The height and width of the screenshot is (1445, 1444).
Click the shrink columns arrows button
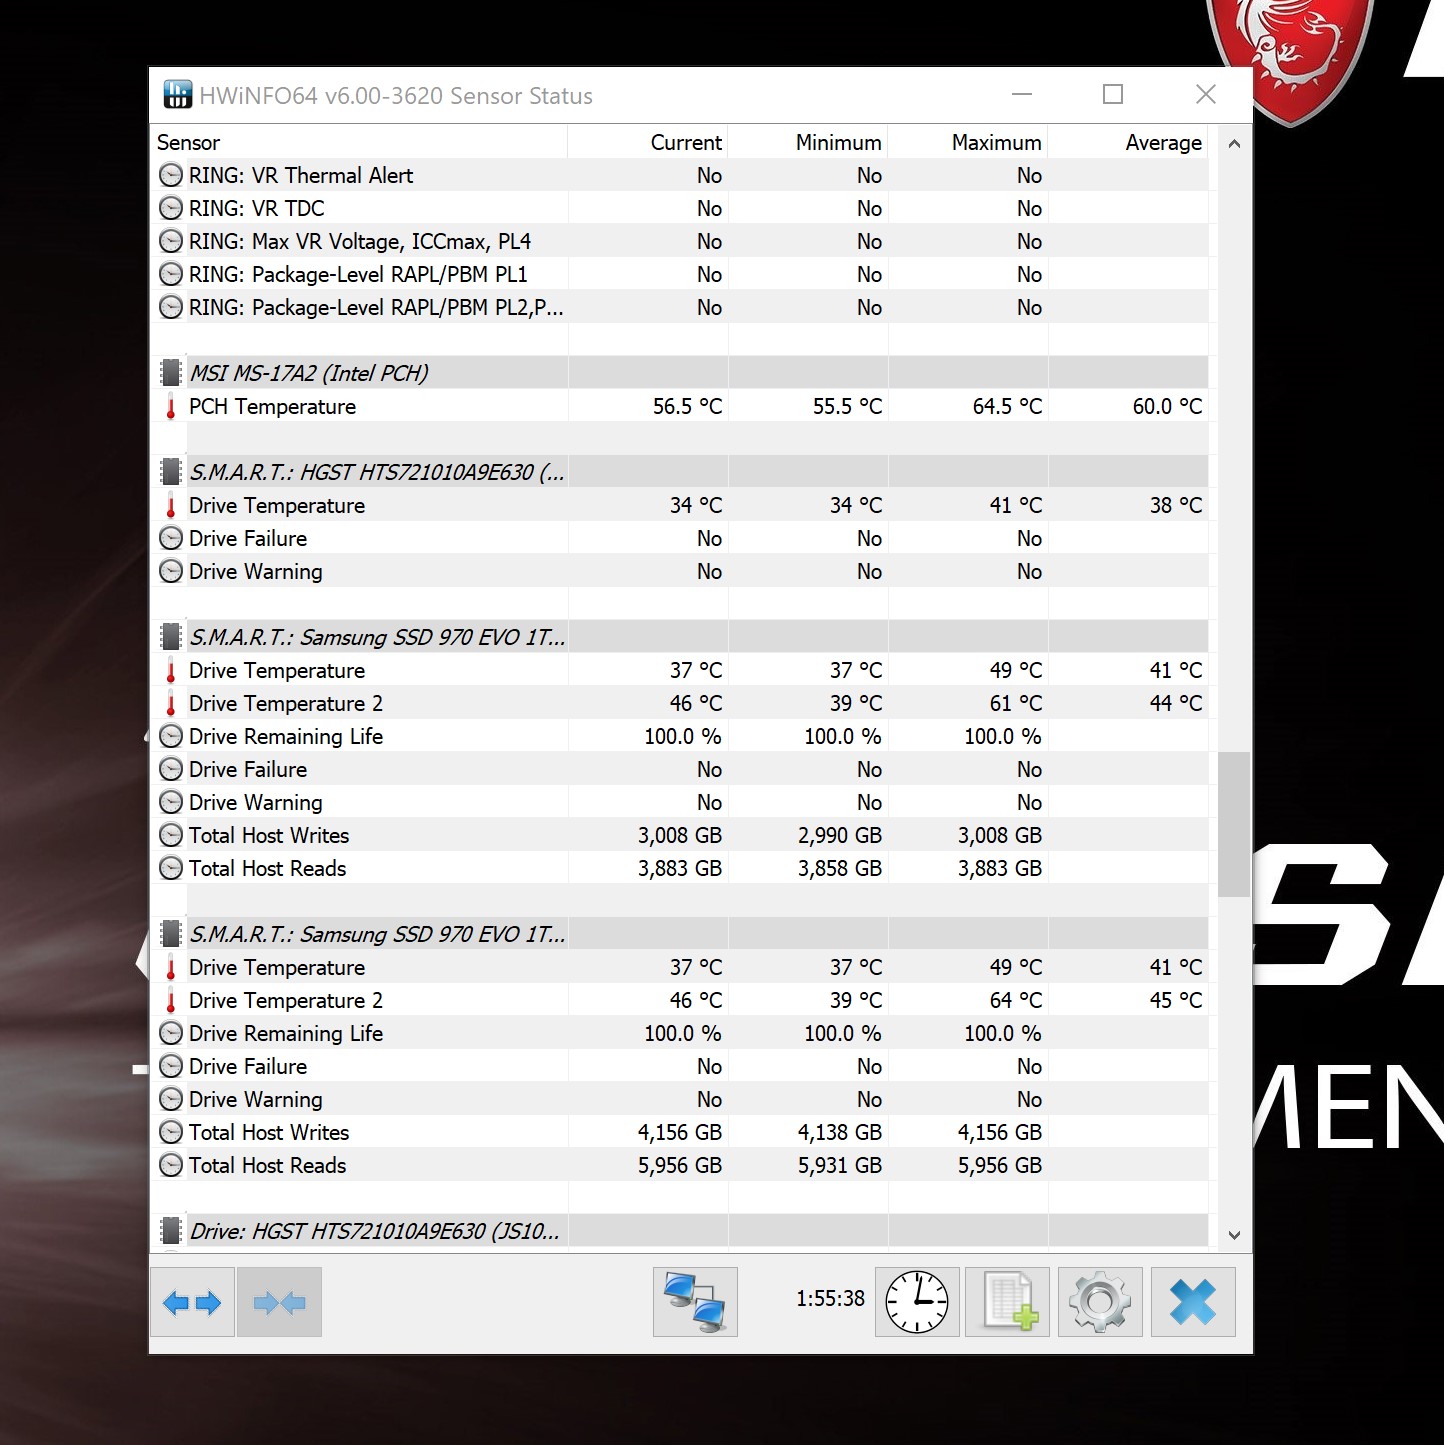279,1302
